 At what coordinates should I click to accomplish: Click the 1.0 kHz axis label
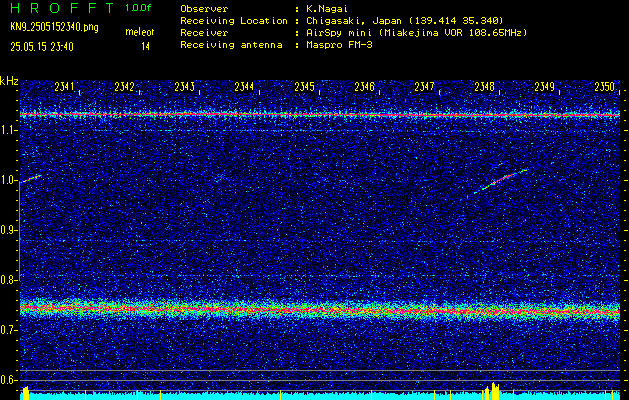point(7,181)
